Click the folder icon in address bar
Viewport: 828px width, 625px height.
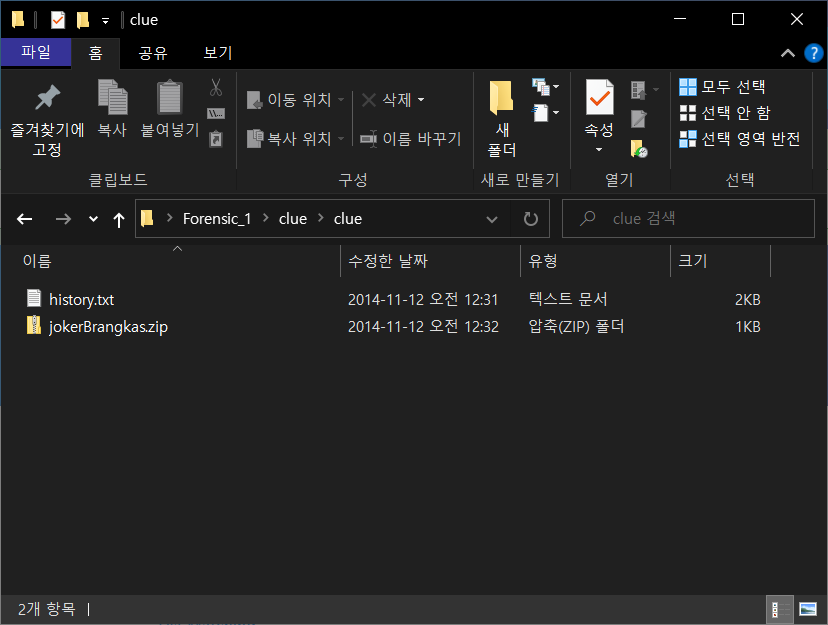(147, 218)
